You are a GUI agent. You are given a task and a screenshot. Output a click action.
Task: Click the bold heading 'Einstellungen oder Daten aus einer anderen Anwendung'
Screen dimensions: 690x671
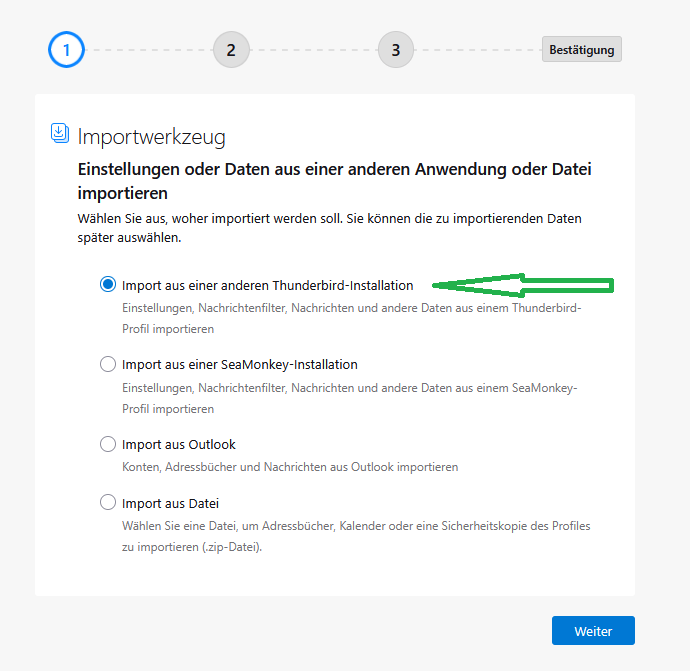tap(334, 181)
